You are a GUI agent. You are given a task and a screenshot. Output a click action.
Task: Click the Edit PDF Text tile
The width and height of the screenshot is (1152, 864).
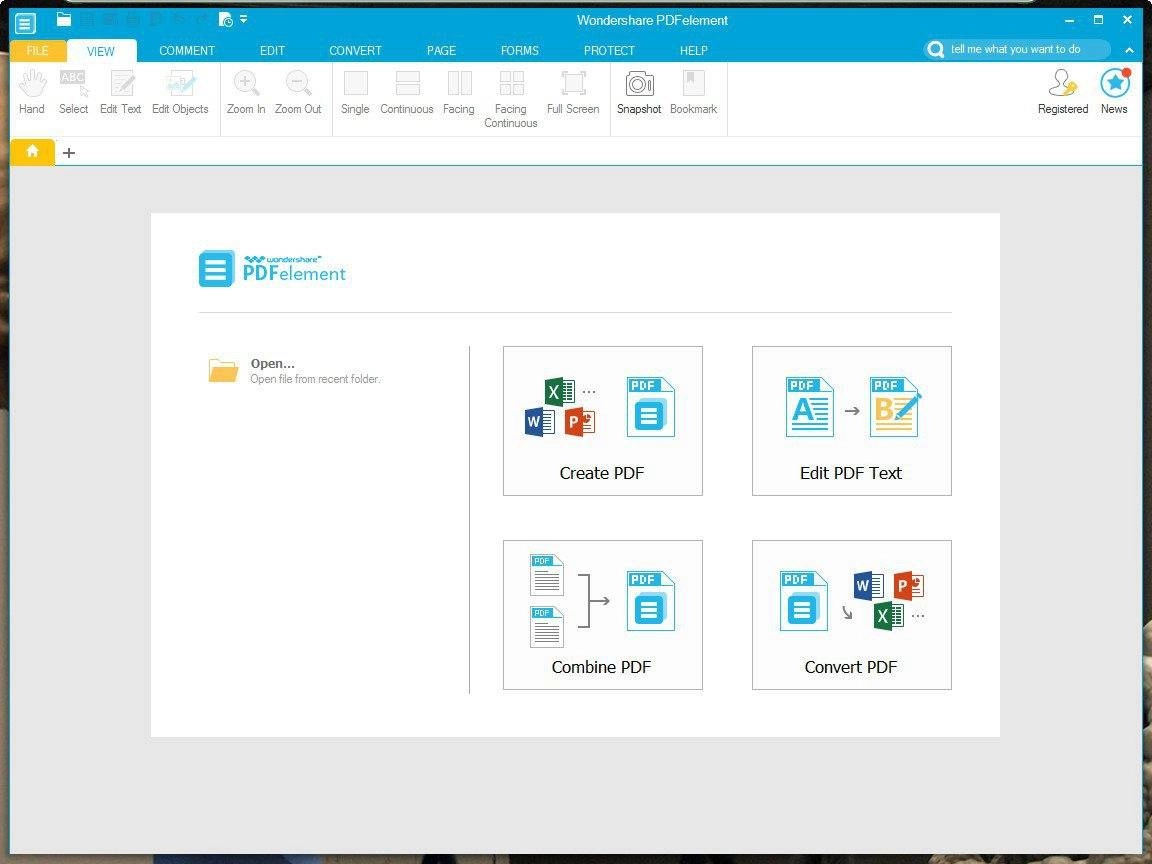852,421
